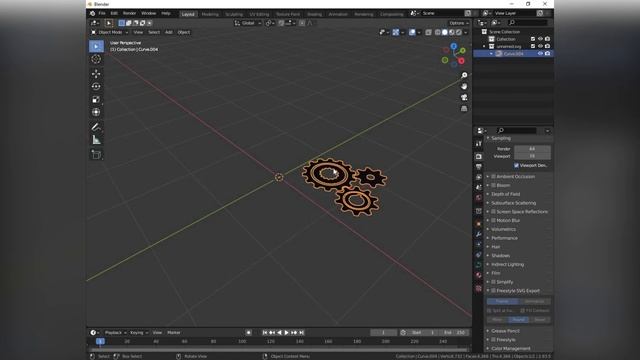Toggle unnamed.svg collection exclude checkbox
Screen dimensions: 640x360
[533, 46]
